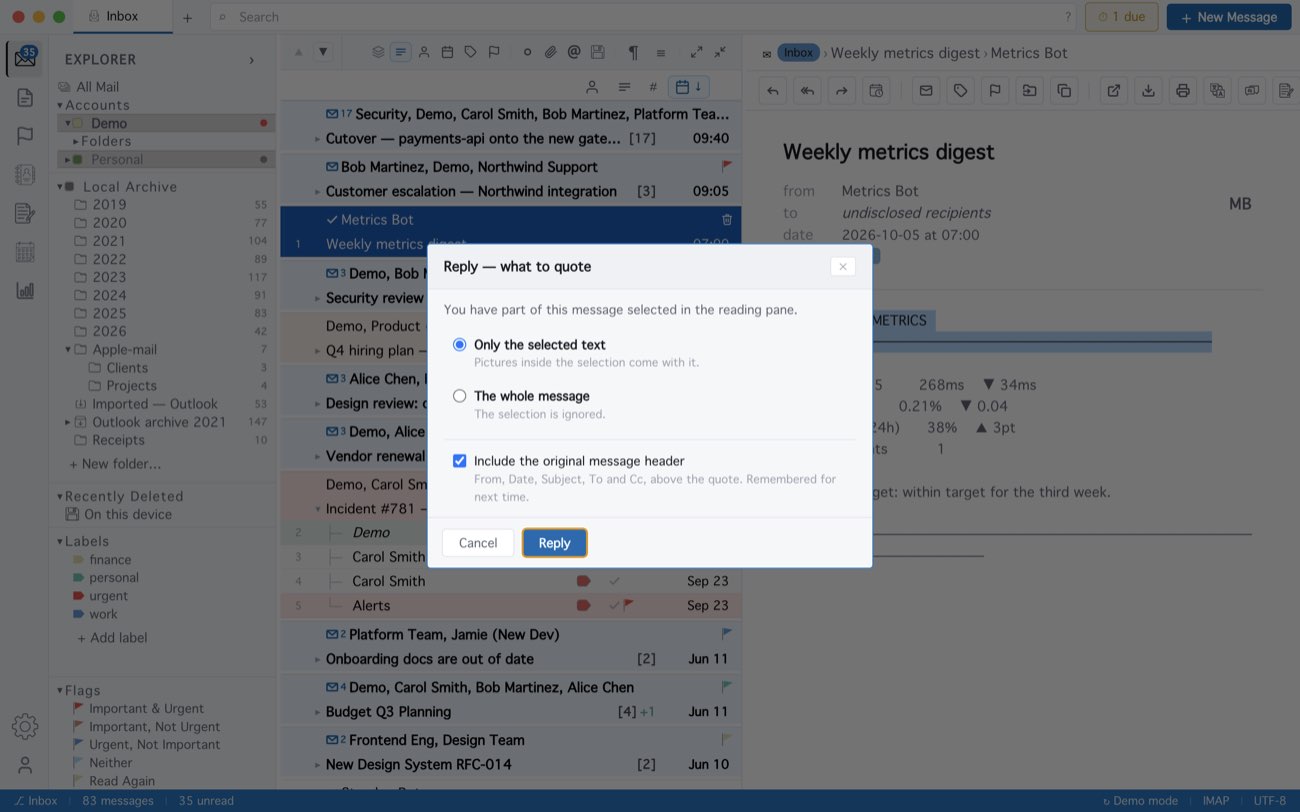
Task: Toggle the highlighted text lines view button
Action: 401,52
